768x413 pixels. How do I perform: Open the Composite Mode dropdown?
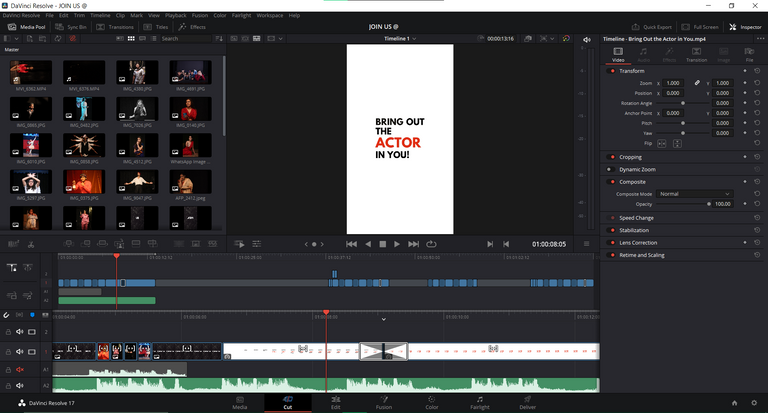[695, 193]
